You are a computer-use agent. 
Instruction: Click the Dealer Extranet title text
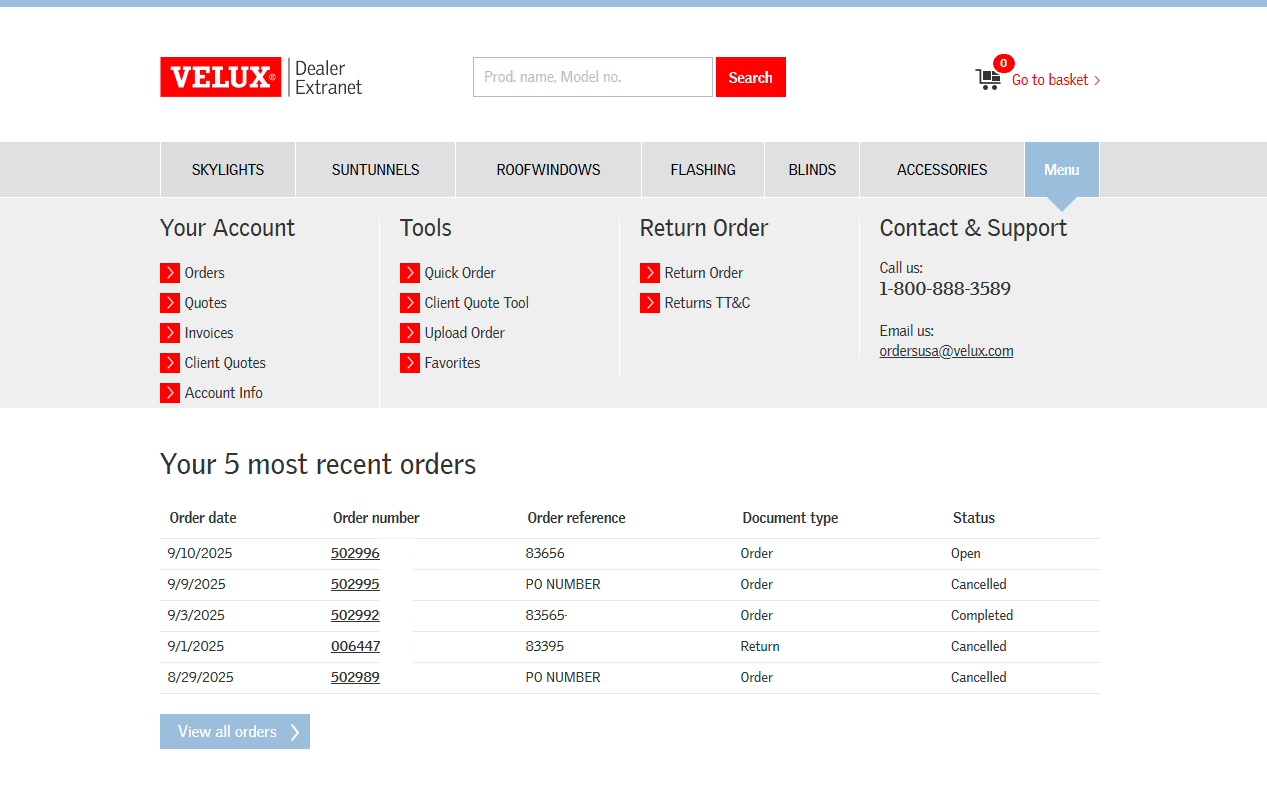point(328,77)
